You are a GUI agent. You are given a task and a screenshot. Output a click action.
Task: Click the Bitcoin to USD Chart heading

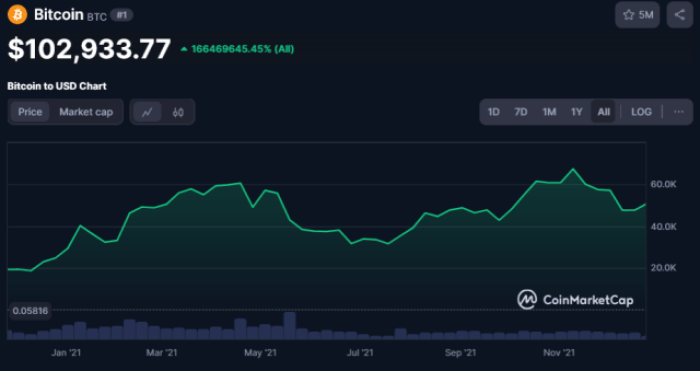[x=57, y=86]
